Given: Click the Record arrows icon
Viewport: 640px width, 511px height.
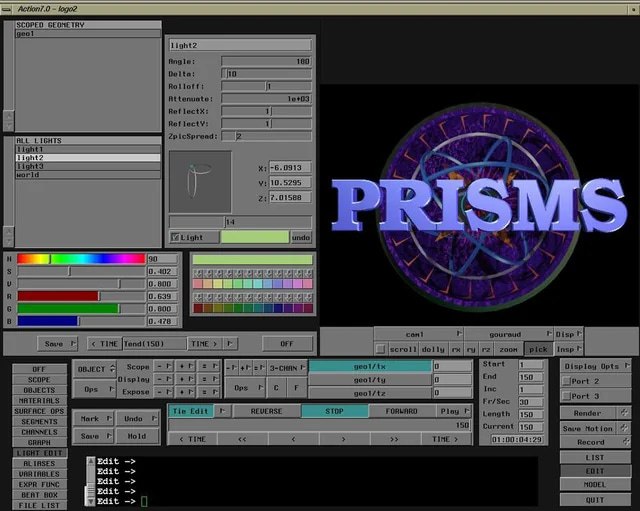Looking at the screenshot, I should 626,442.
